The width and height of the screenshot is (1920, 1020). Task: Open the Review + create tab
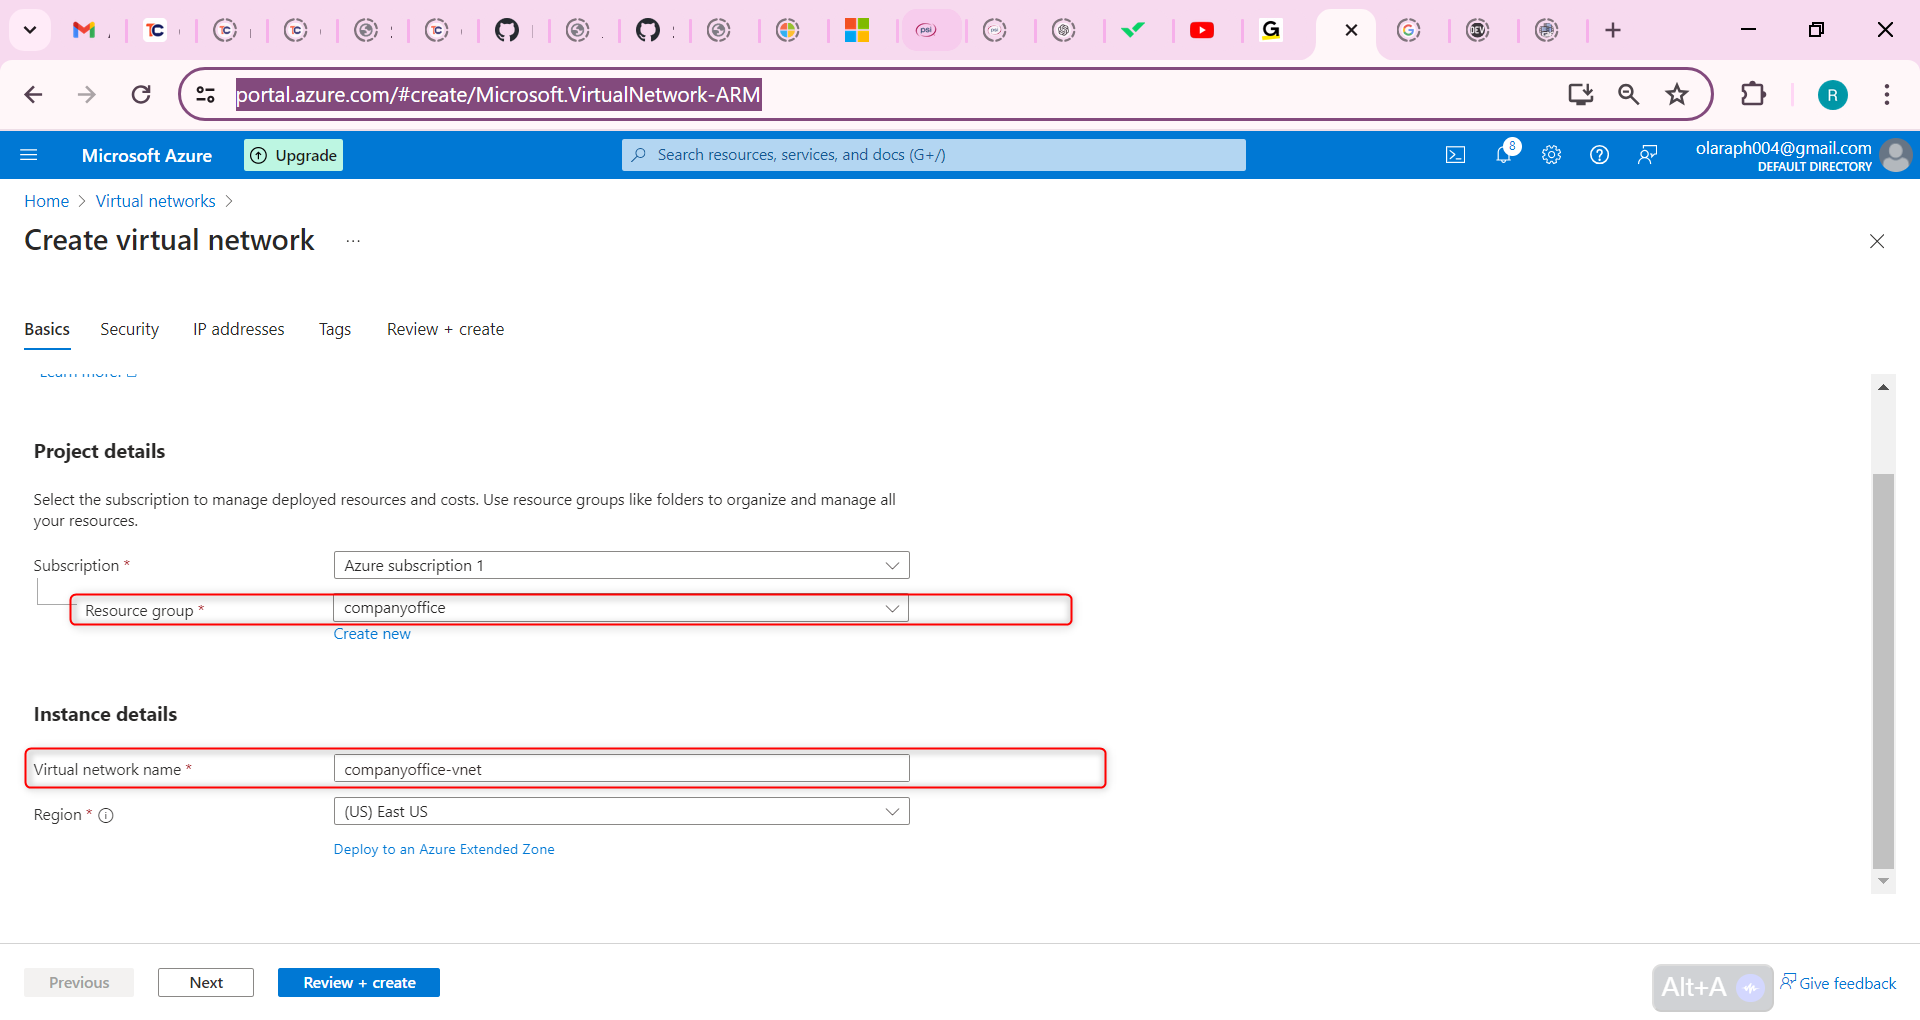coord(445,329)
